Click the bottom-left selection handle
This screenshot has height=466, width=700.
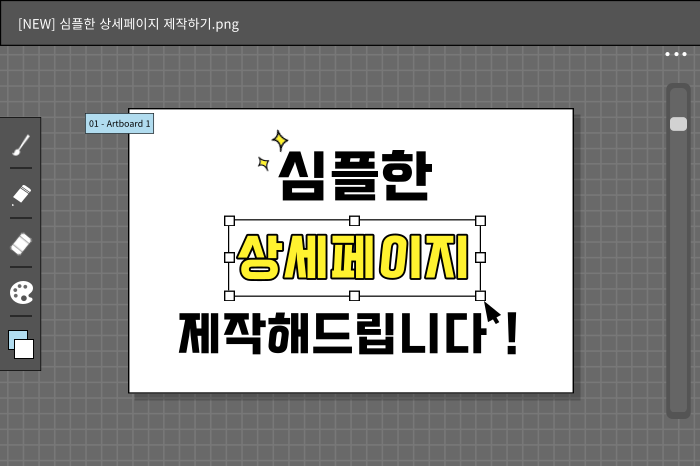click(x=229, y=296)
